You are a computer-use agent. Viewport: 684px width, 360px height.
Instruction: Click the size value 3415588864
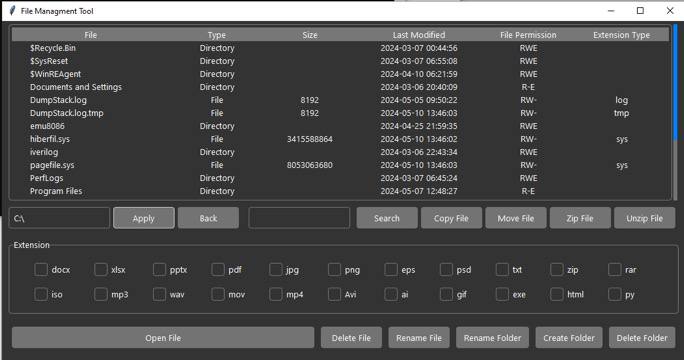pyautogui.click(x=310, y=139)
